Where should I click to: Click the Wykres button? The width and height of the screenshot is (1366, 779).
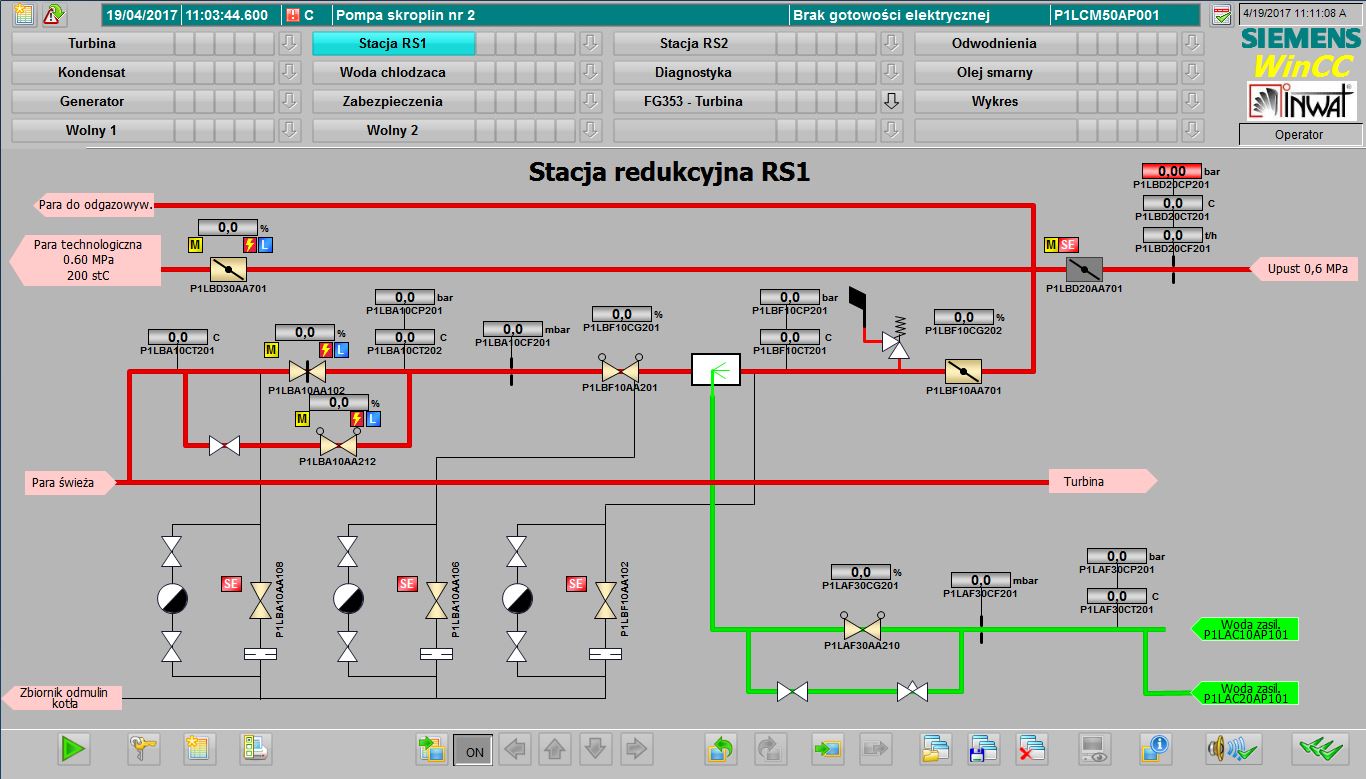coord(994,101)
